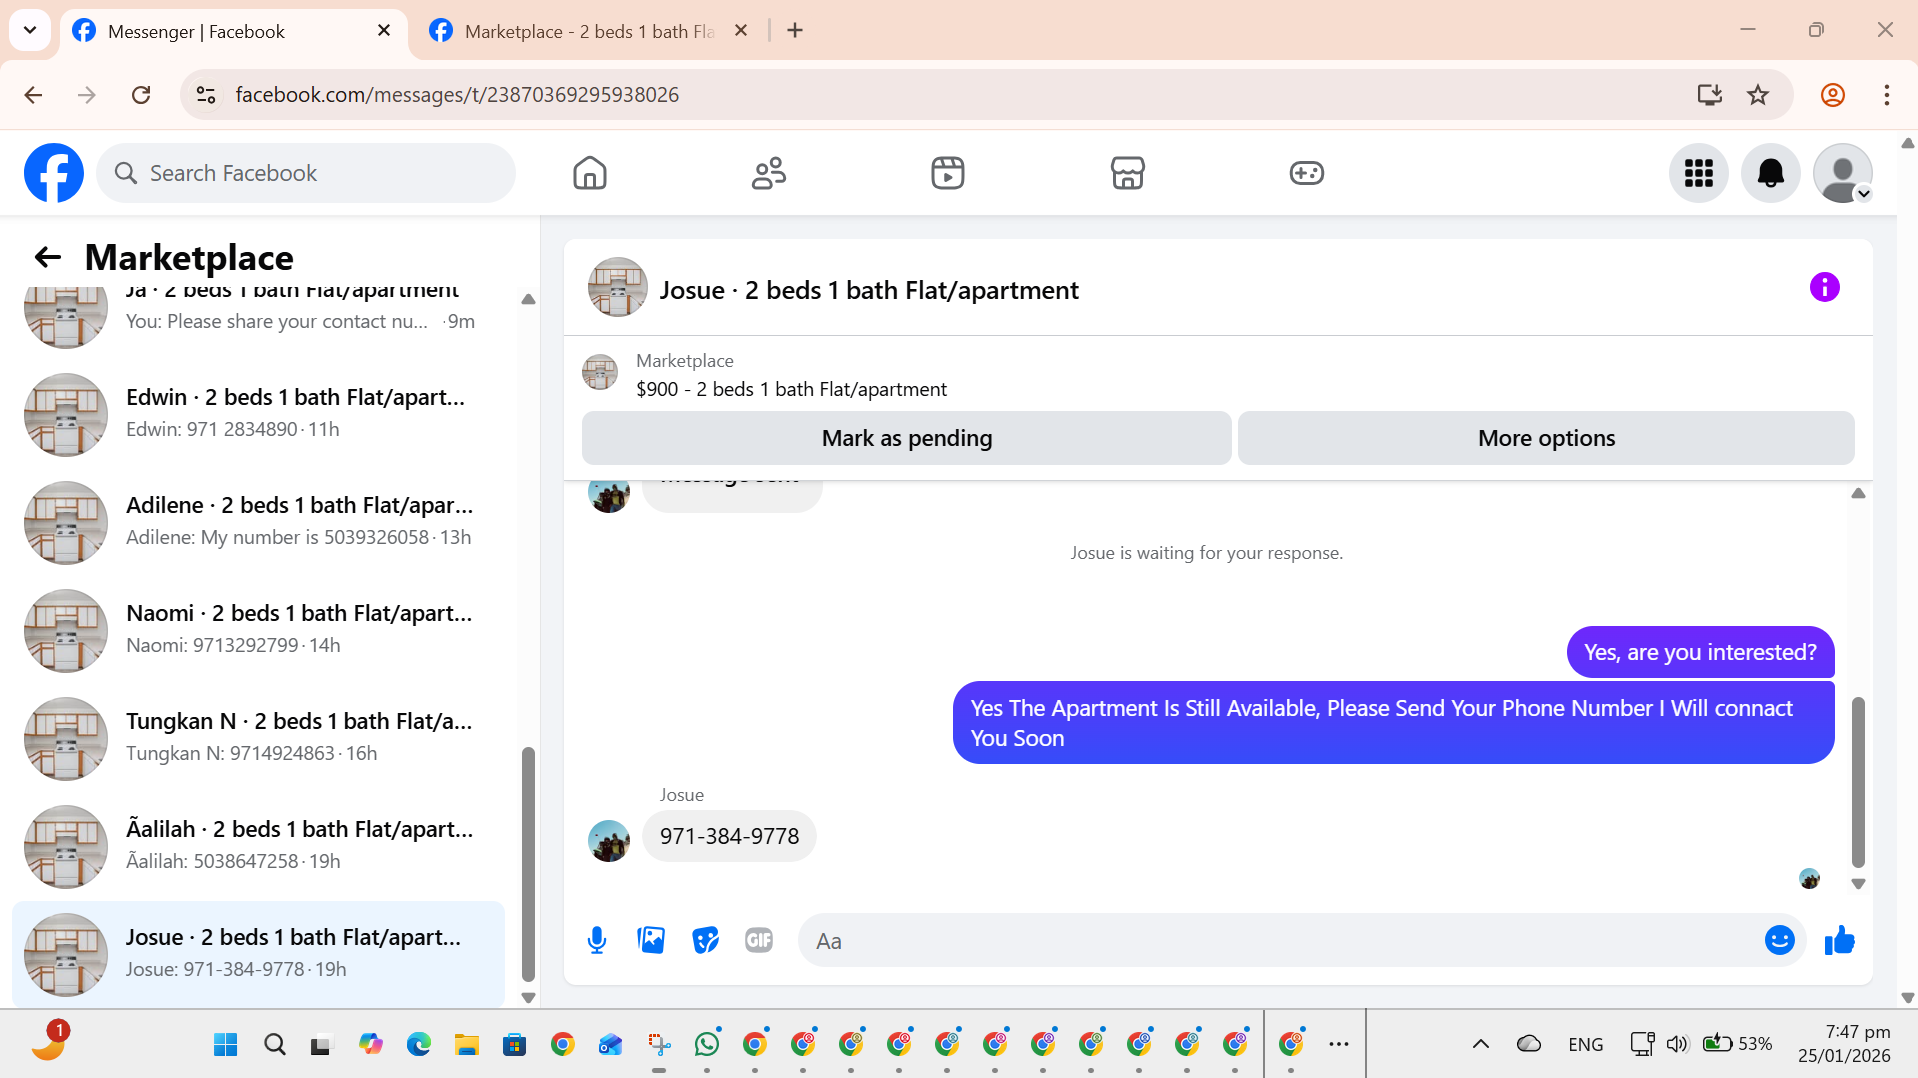The width and height of the screenshot is (1918, 1078).
Task: Open the notifications bell
Action: click(1770, 173)
